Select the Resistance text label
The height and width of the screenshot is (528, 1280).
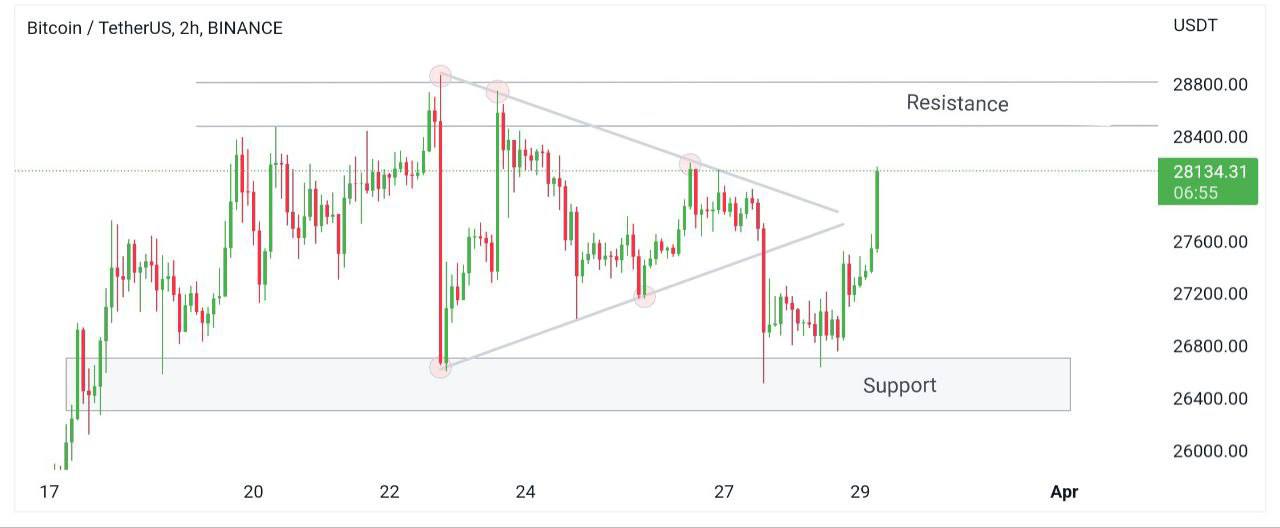[957, 103]
